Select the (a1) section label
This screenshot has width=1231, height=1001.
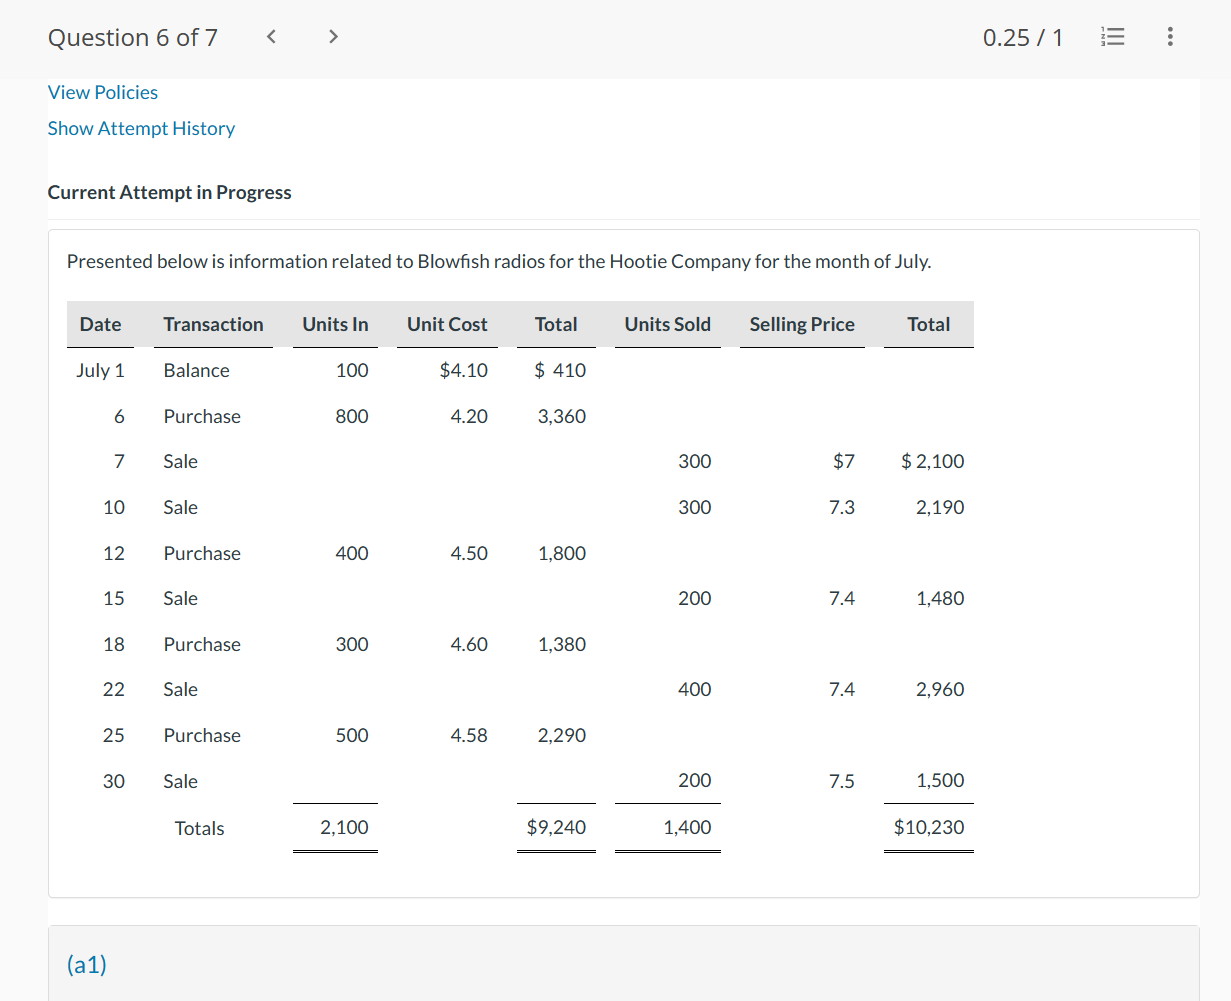point(87,964)
